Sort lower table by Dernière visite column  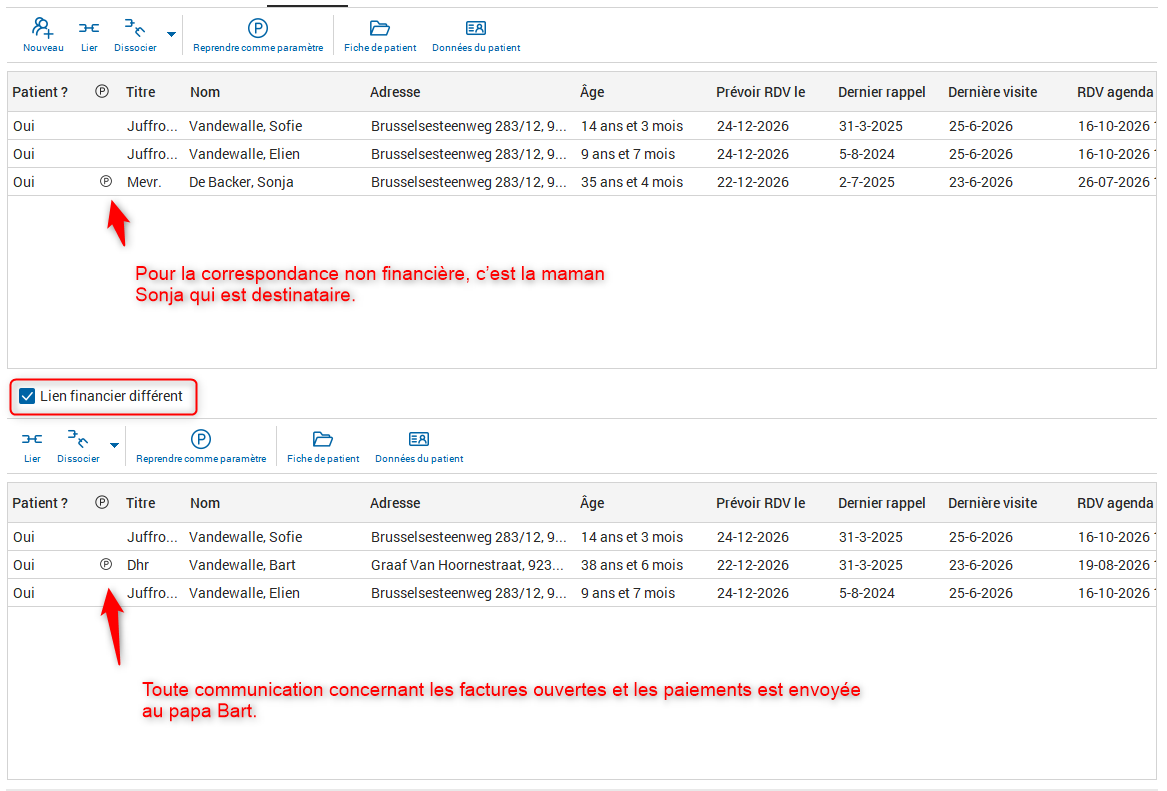tap(993, 503)
